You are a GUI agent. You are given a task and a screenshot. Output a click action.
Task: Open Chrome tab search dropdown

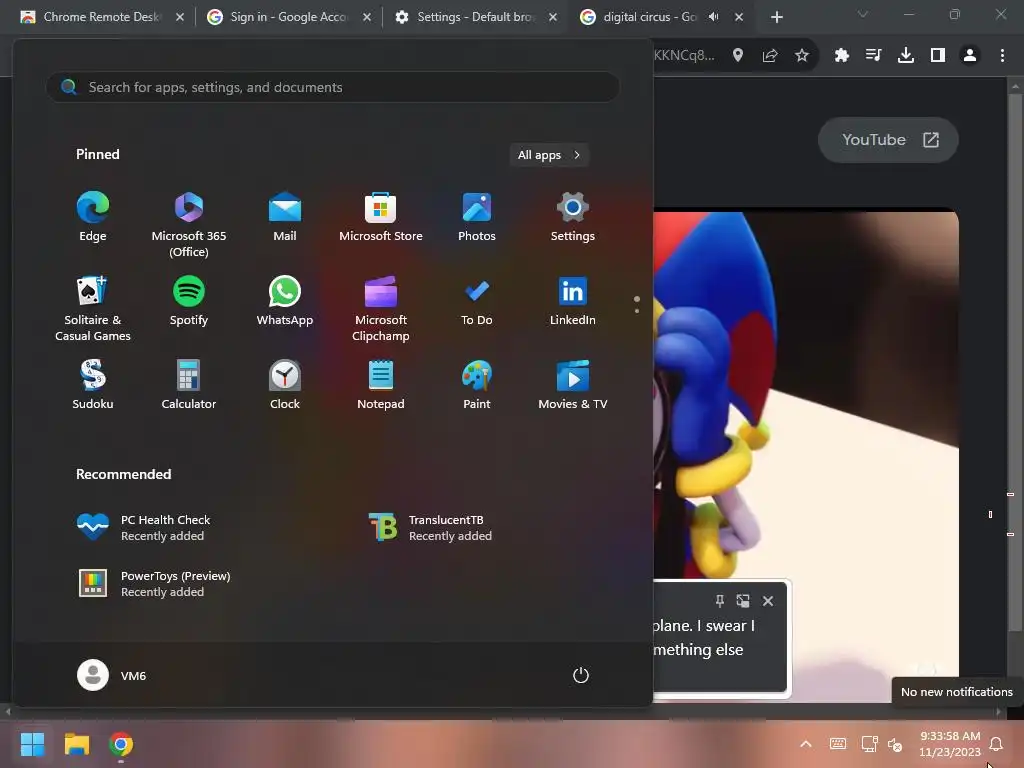click(863, 14)
